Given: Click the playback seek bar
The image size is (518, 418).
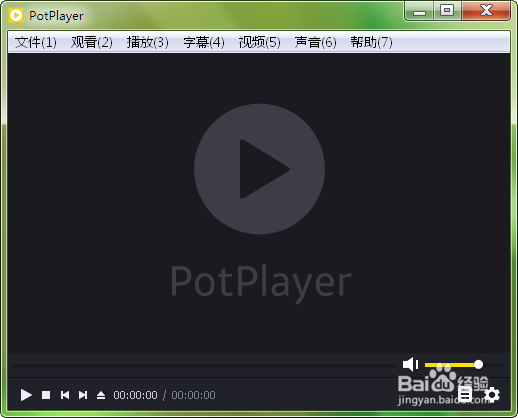Looking at the screenshot, I should click(x=204, y=366).
